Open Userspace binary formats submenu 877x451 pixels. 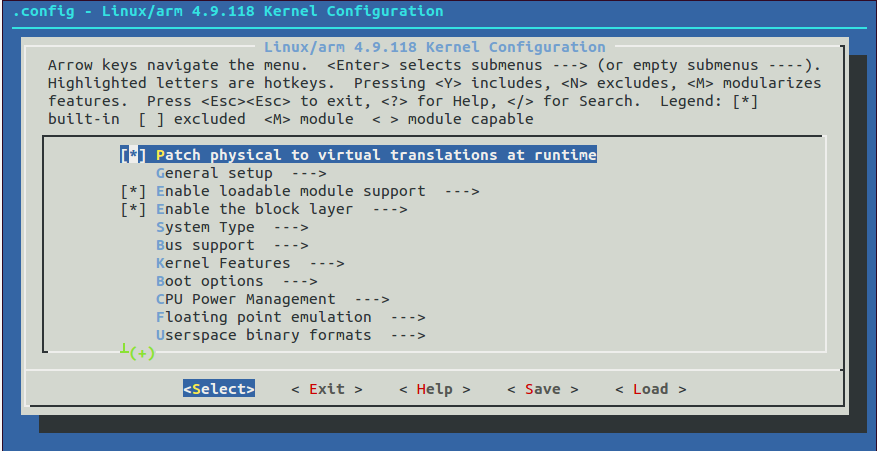coord(291,335)
